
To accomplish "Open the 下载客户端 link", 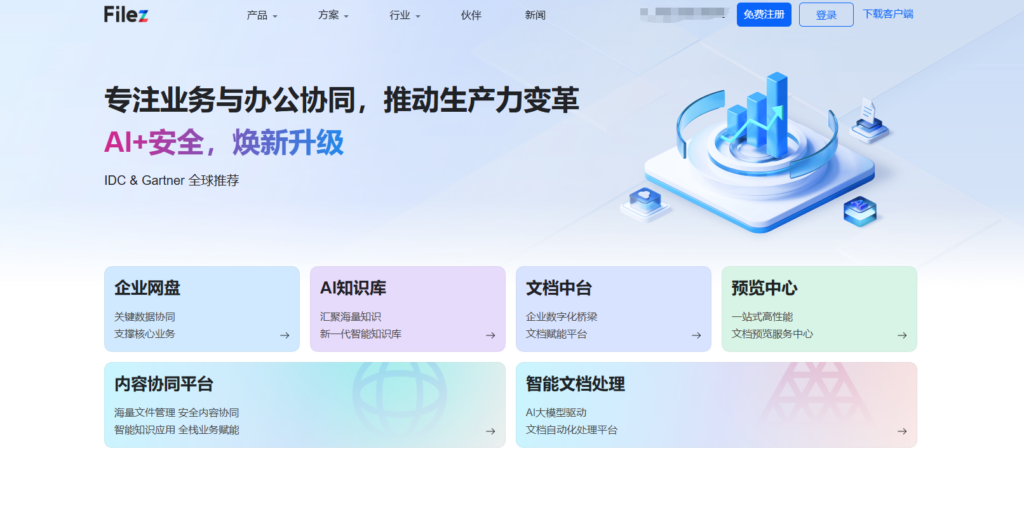I will point(888,14).
